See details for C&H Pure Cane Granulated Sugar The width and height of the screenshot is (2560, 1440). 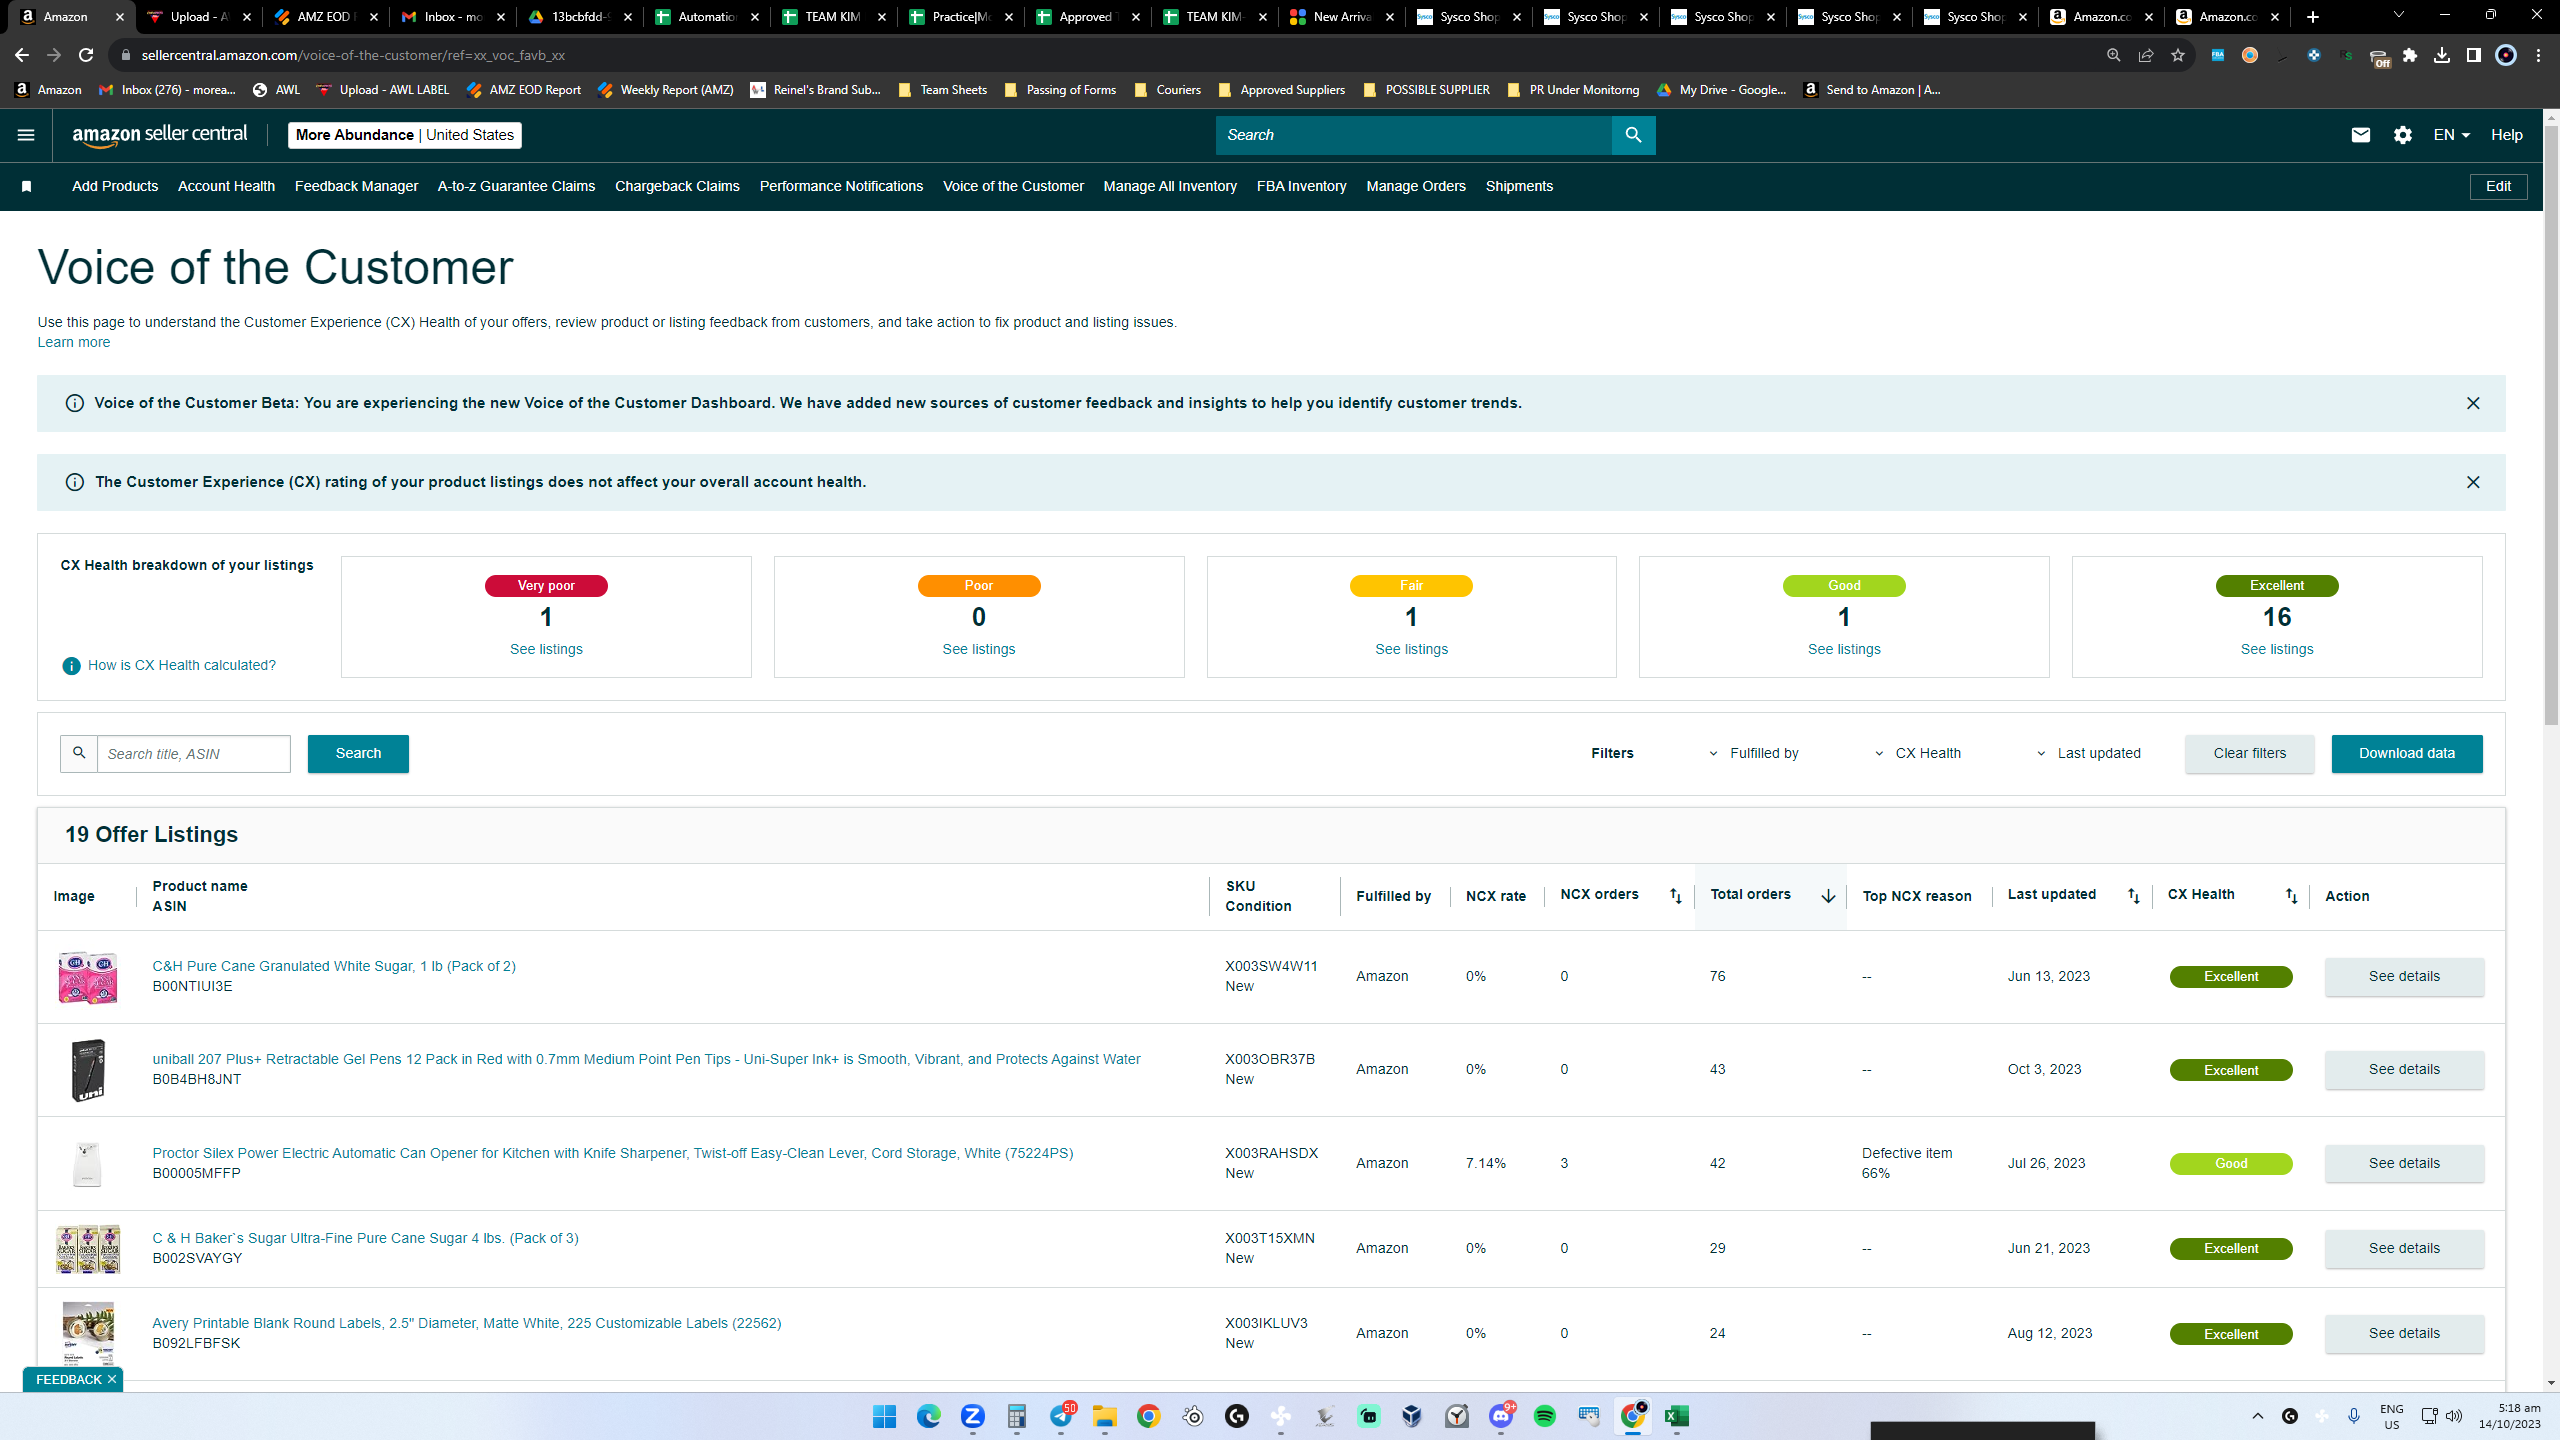(x=2404, y=977)
